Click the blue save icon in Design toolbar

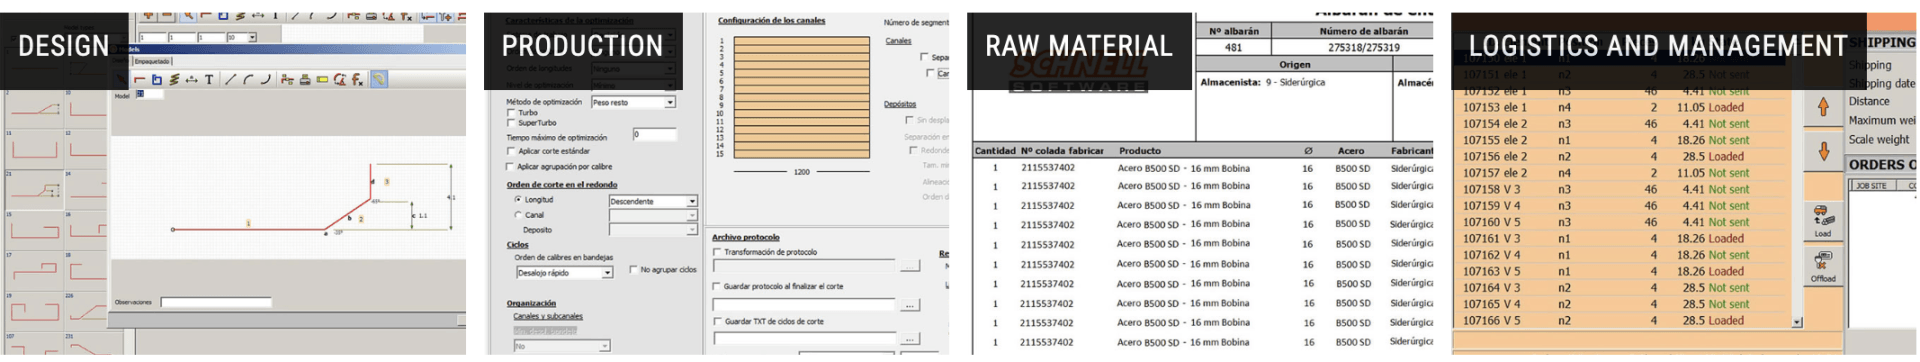coord(157,80)
